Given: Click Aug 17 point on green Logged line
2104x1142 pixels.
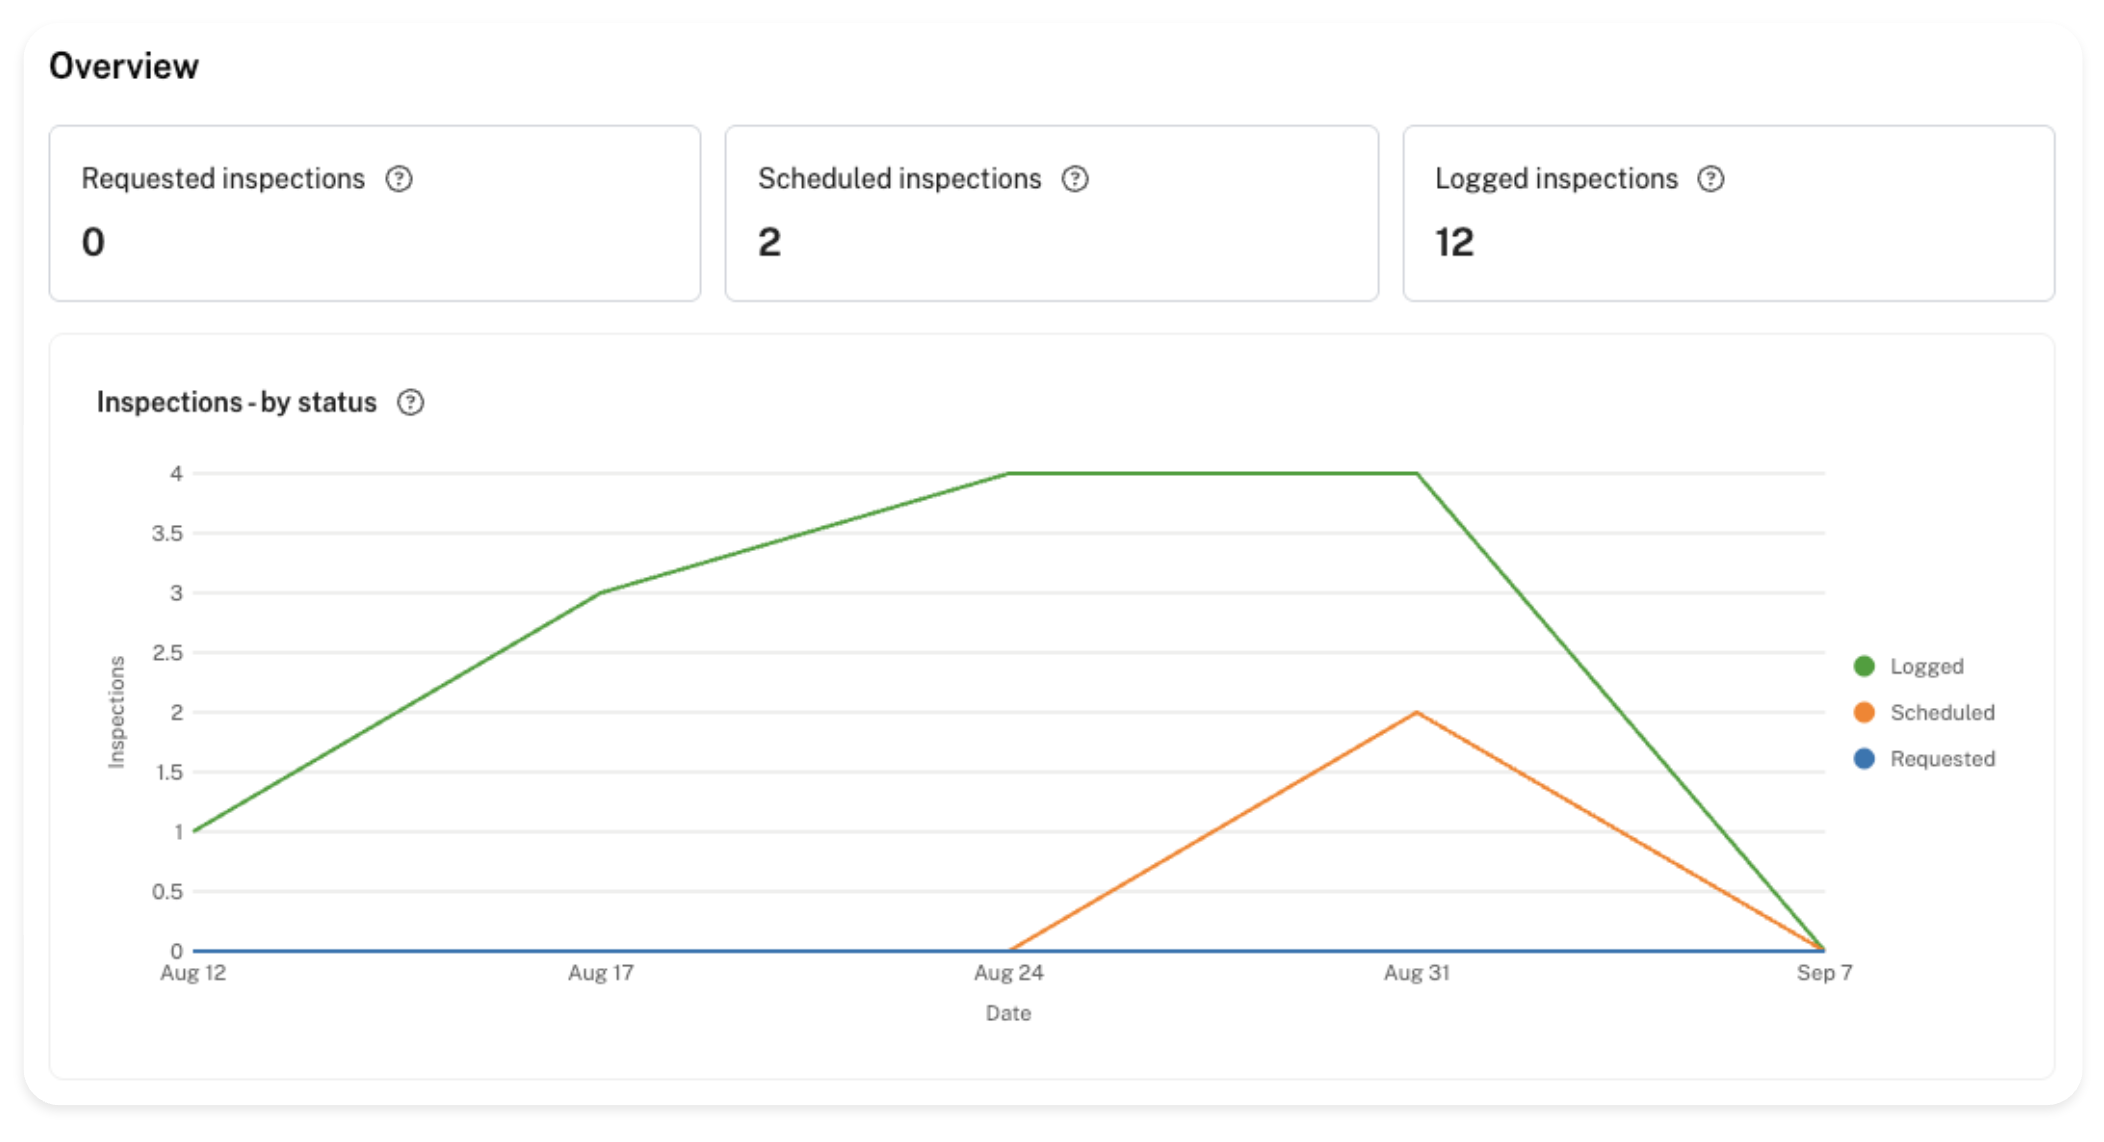Looking at the screenshot, I should tap(600, 593).
